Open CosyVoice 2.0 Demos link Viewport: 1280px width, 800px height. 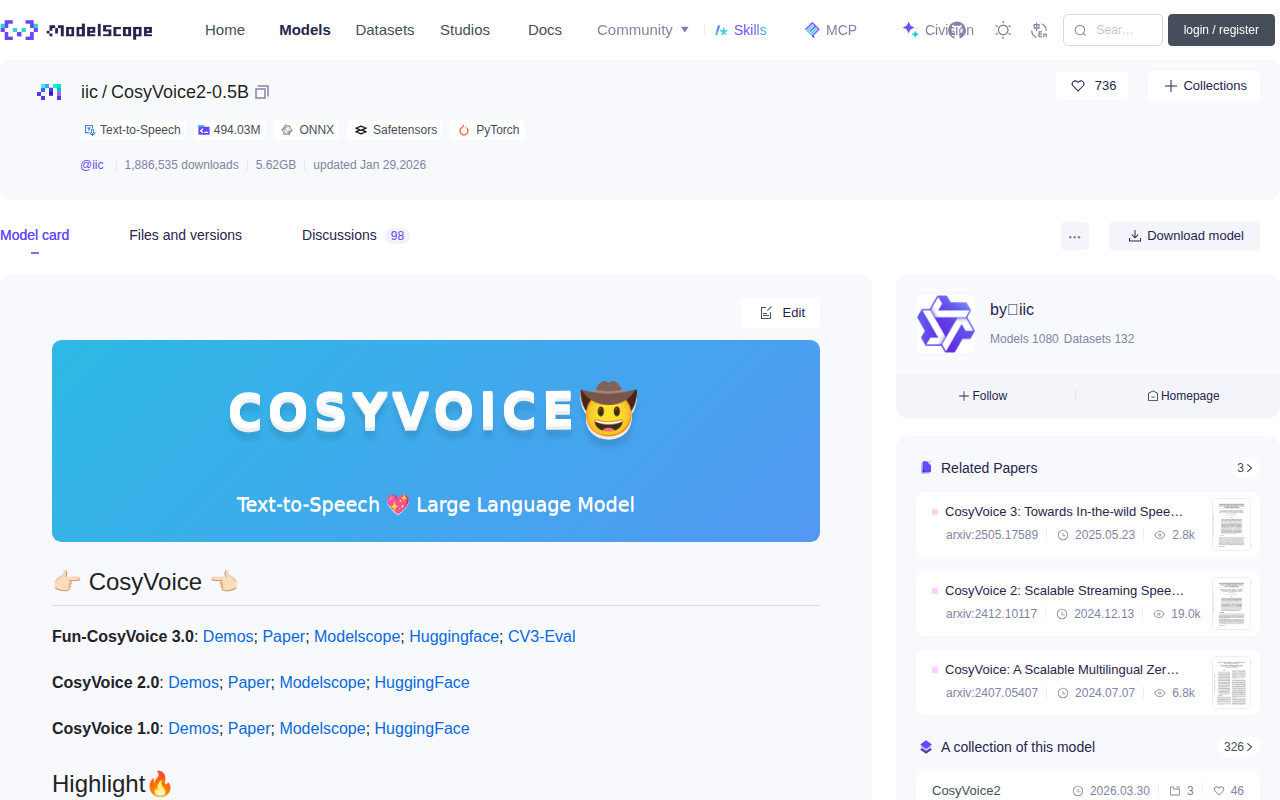pyautogui.click(x=194, y=682)
